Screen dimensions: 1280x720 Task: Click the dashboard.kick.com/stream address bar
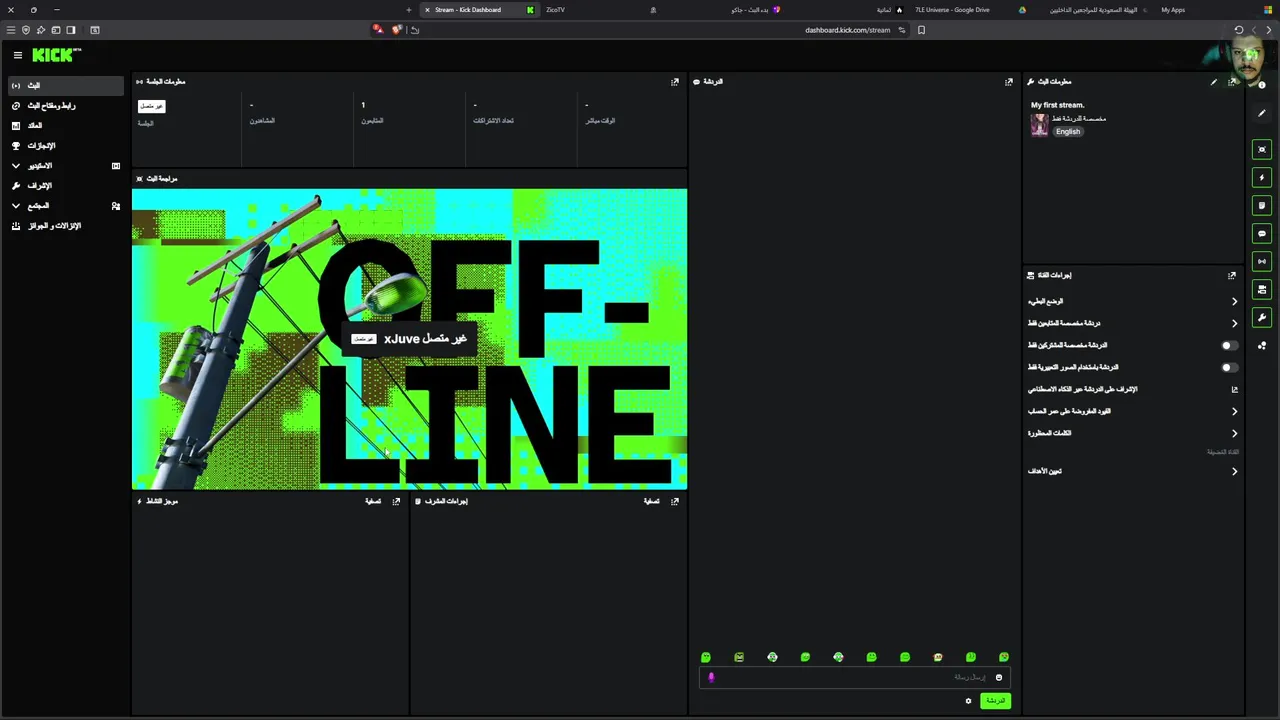pos(847,30)
